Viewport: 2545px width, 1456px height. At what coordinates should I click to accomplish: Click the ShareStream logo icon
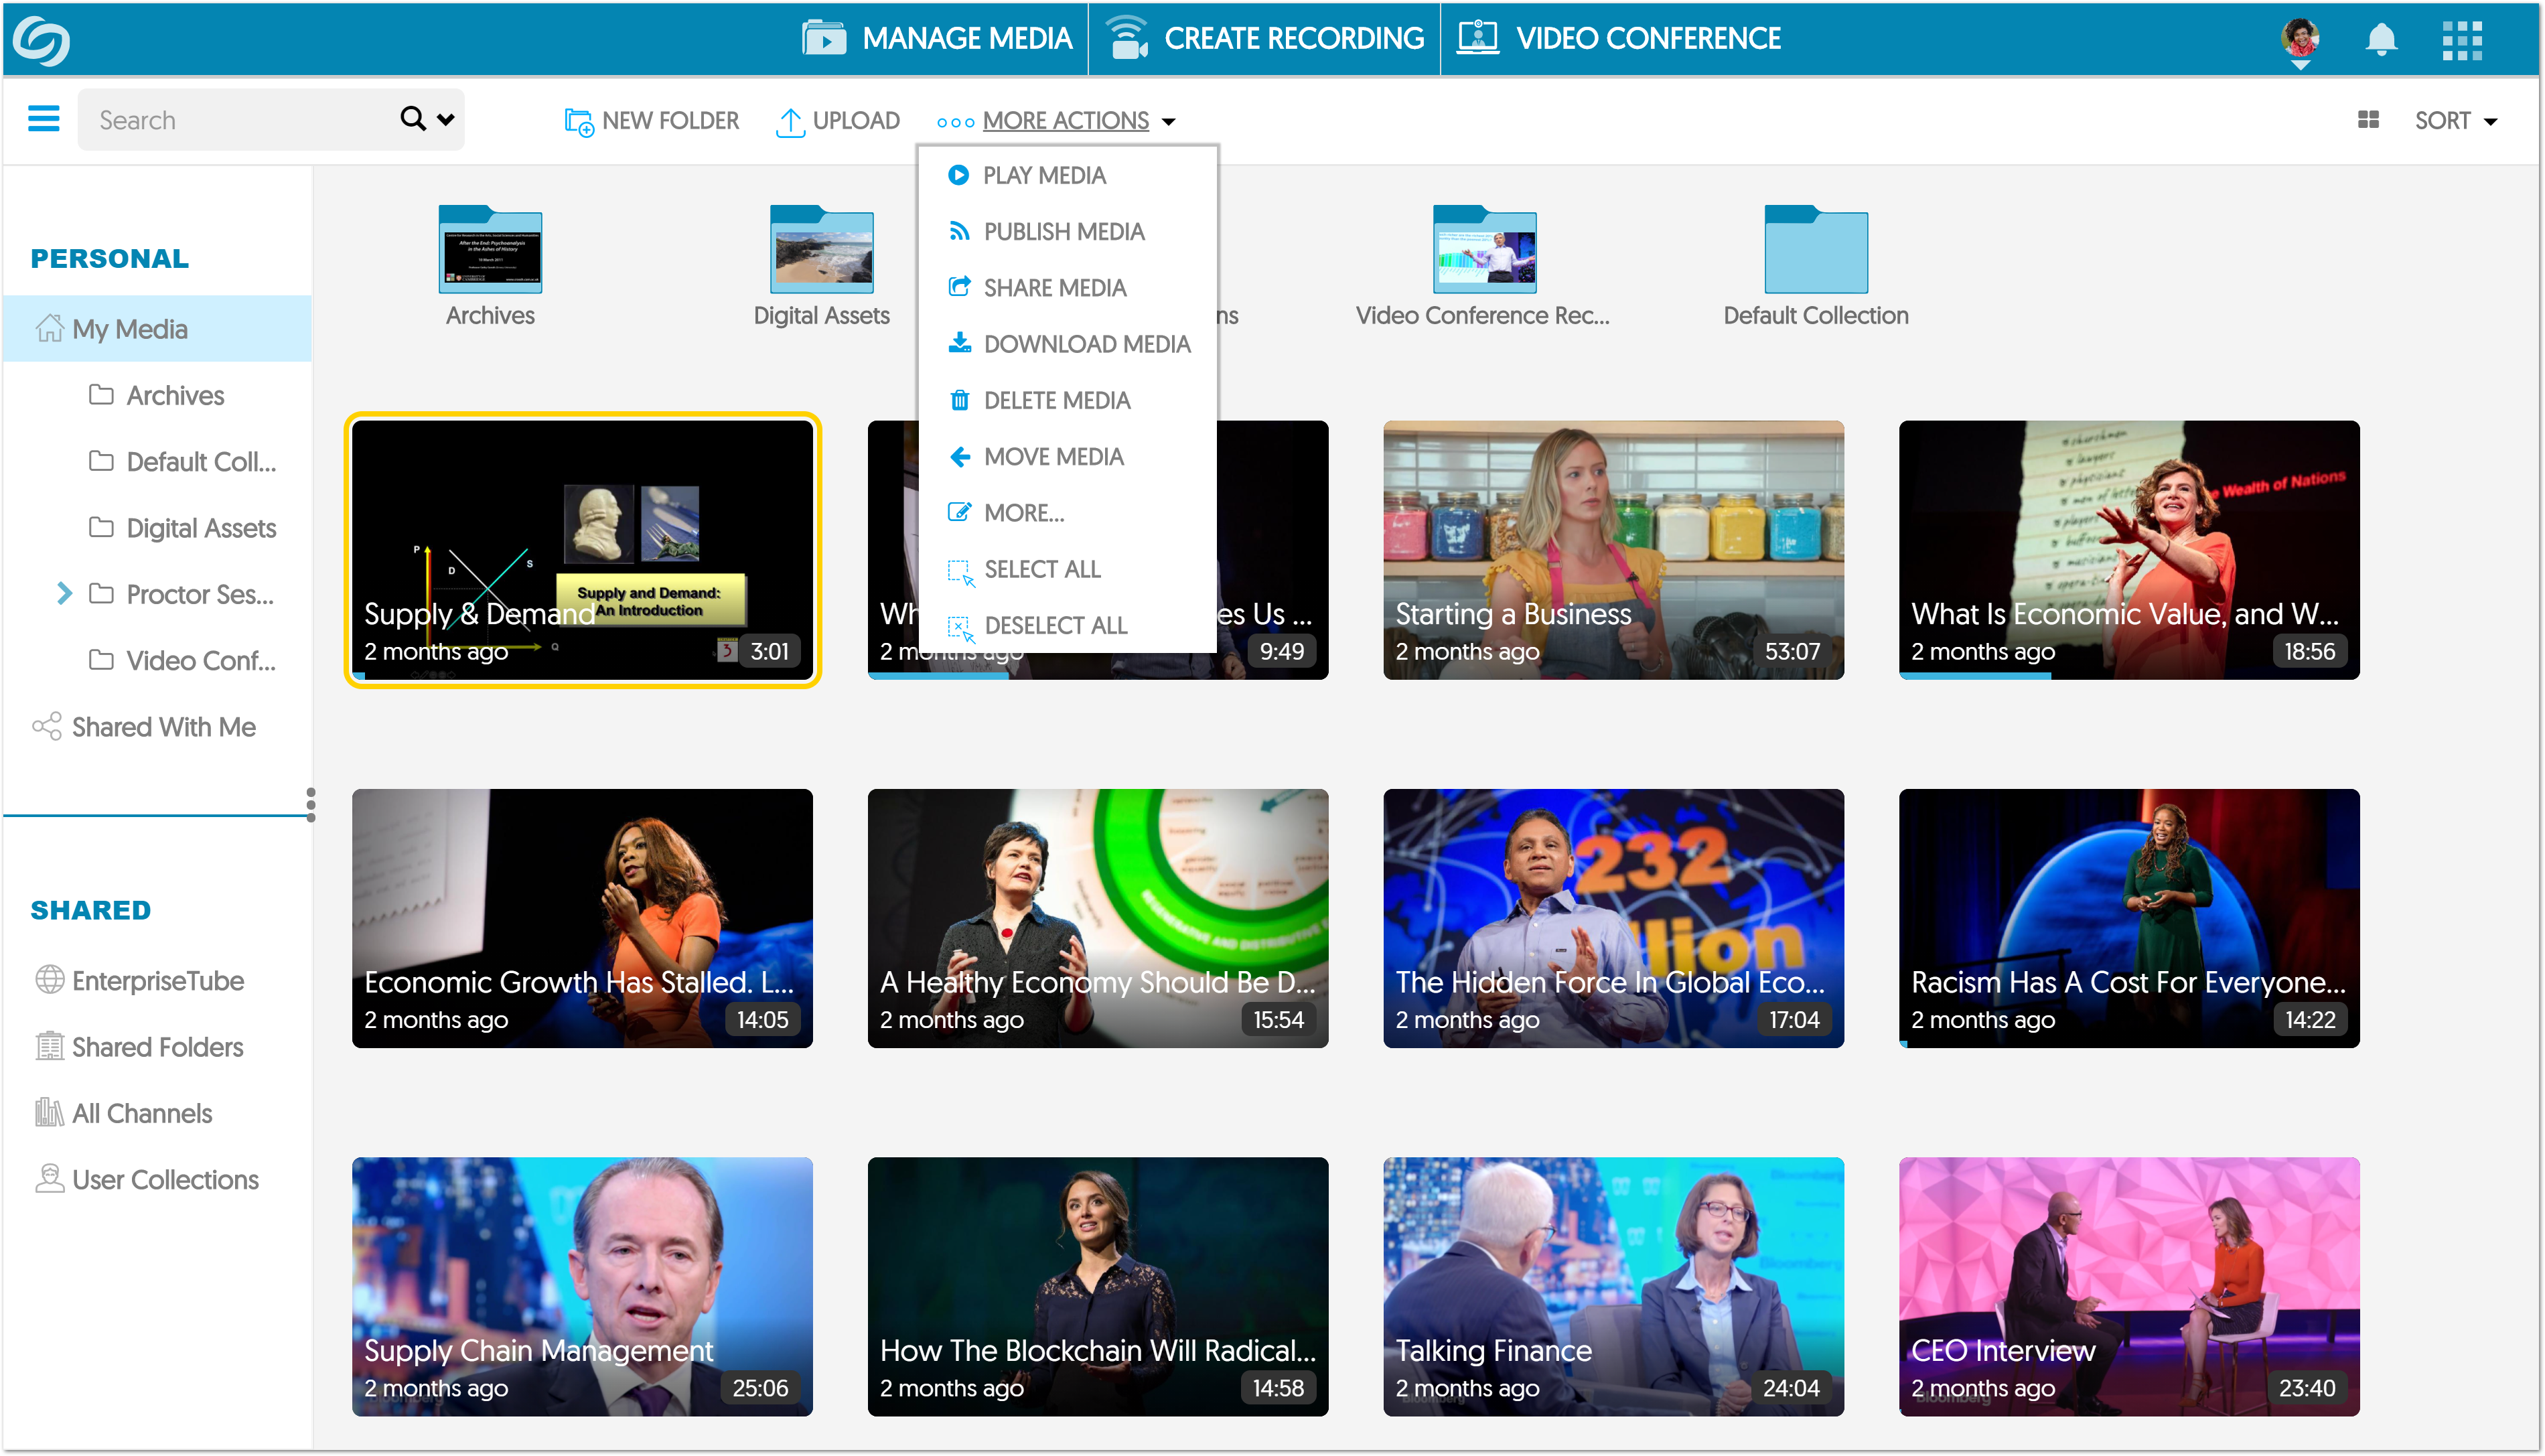click(41, 40)
